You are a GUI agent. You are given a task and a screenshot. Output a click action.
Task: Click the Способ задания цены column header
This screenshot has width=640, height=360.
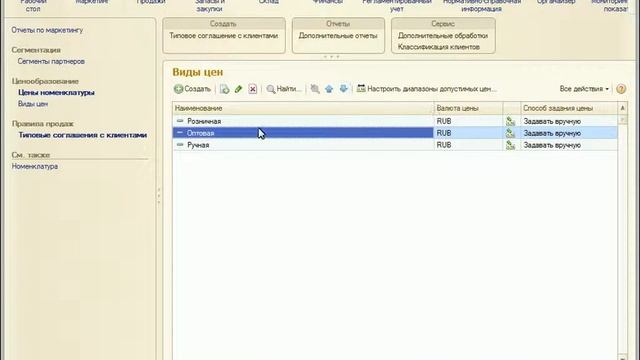click(569, 108)
